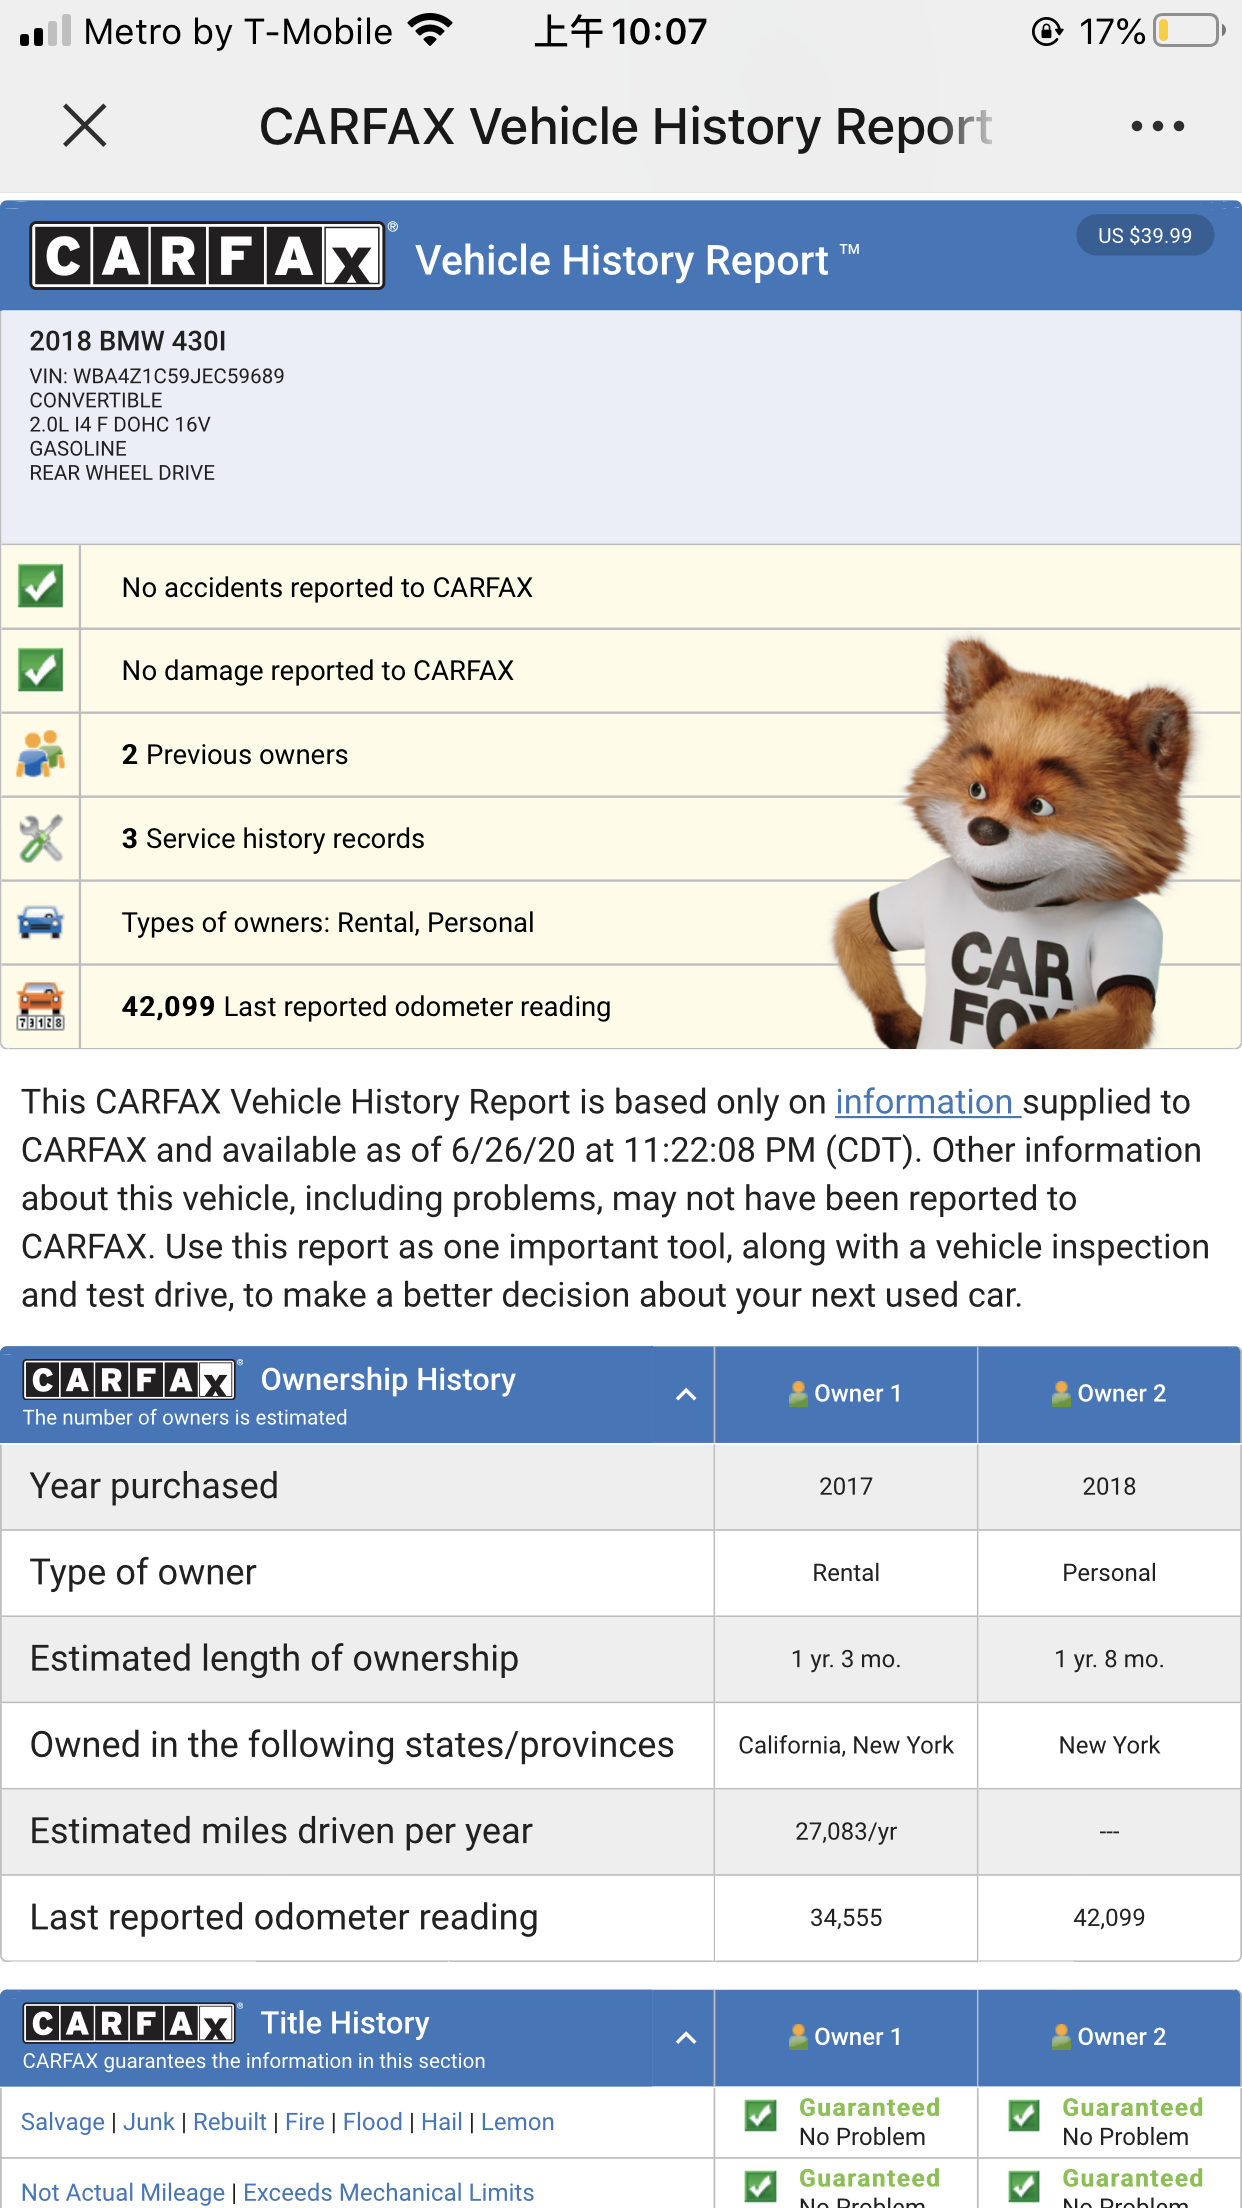1242x2208 pixels.
Task: Tap the service history wrench icon
Action: pos(40,839)
